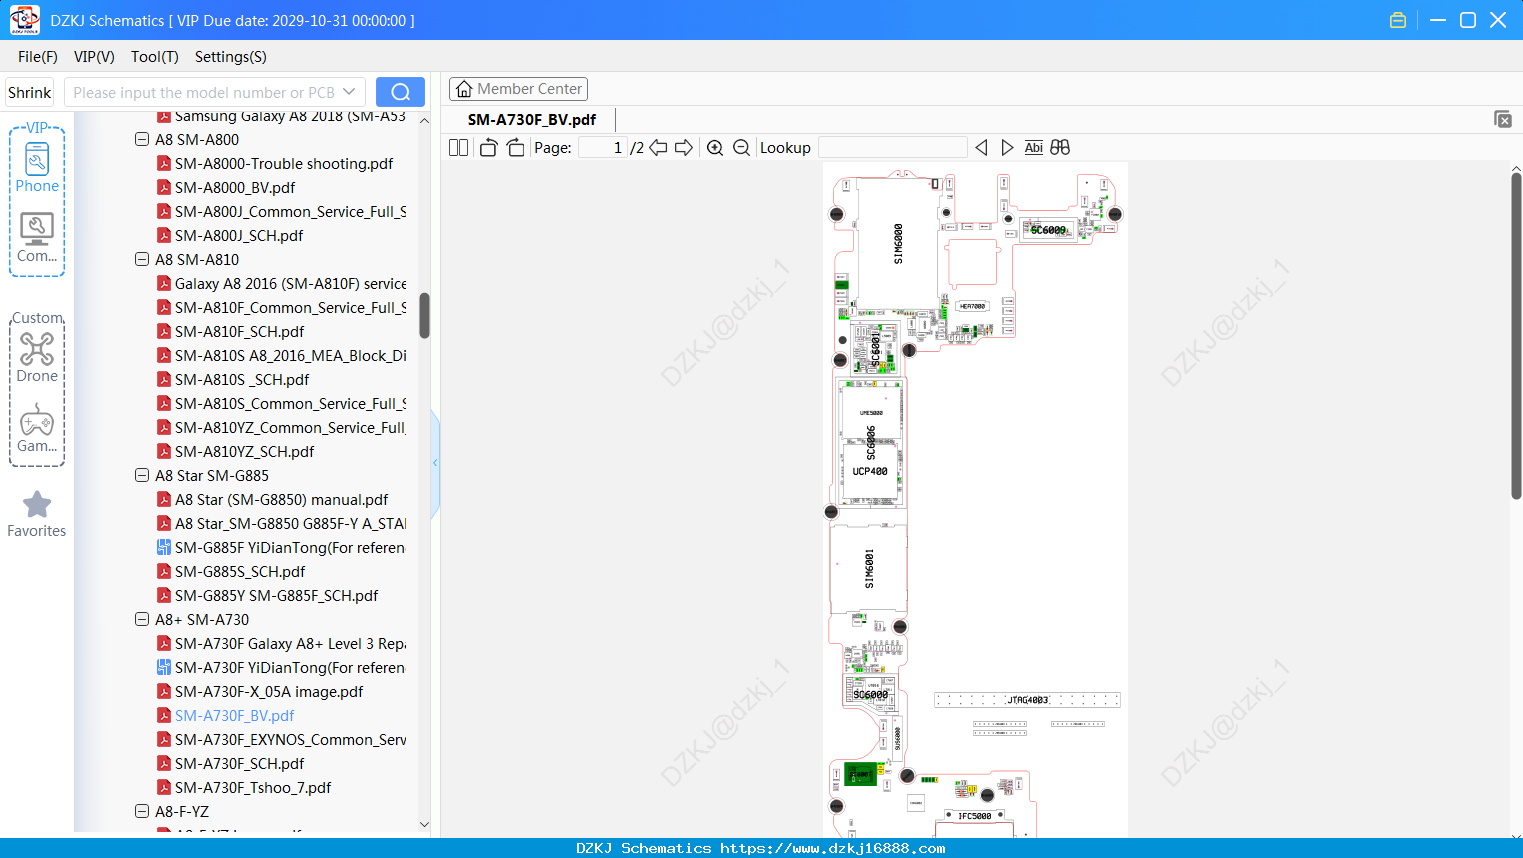Open the Tool(T) menu

[x=154, y=57]
